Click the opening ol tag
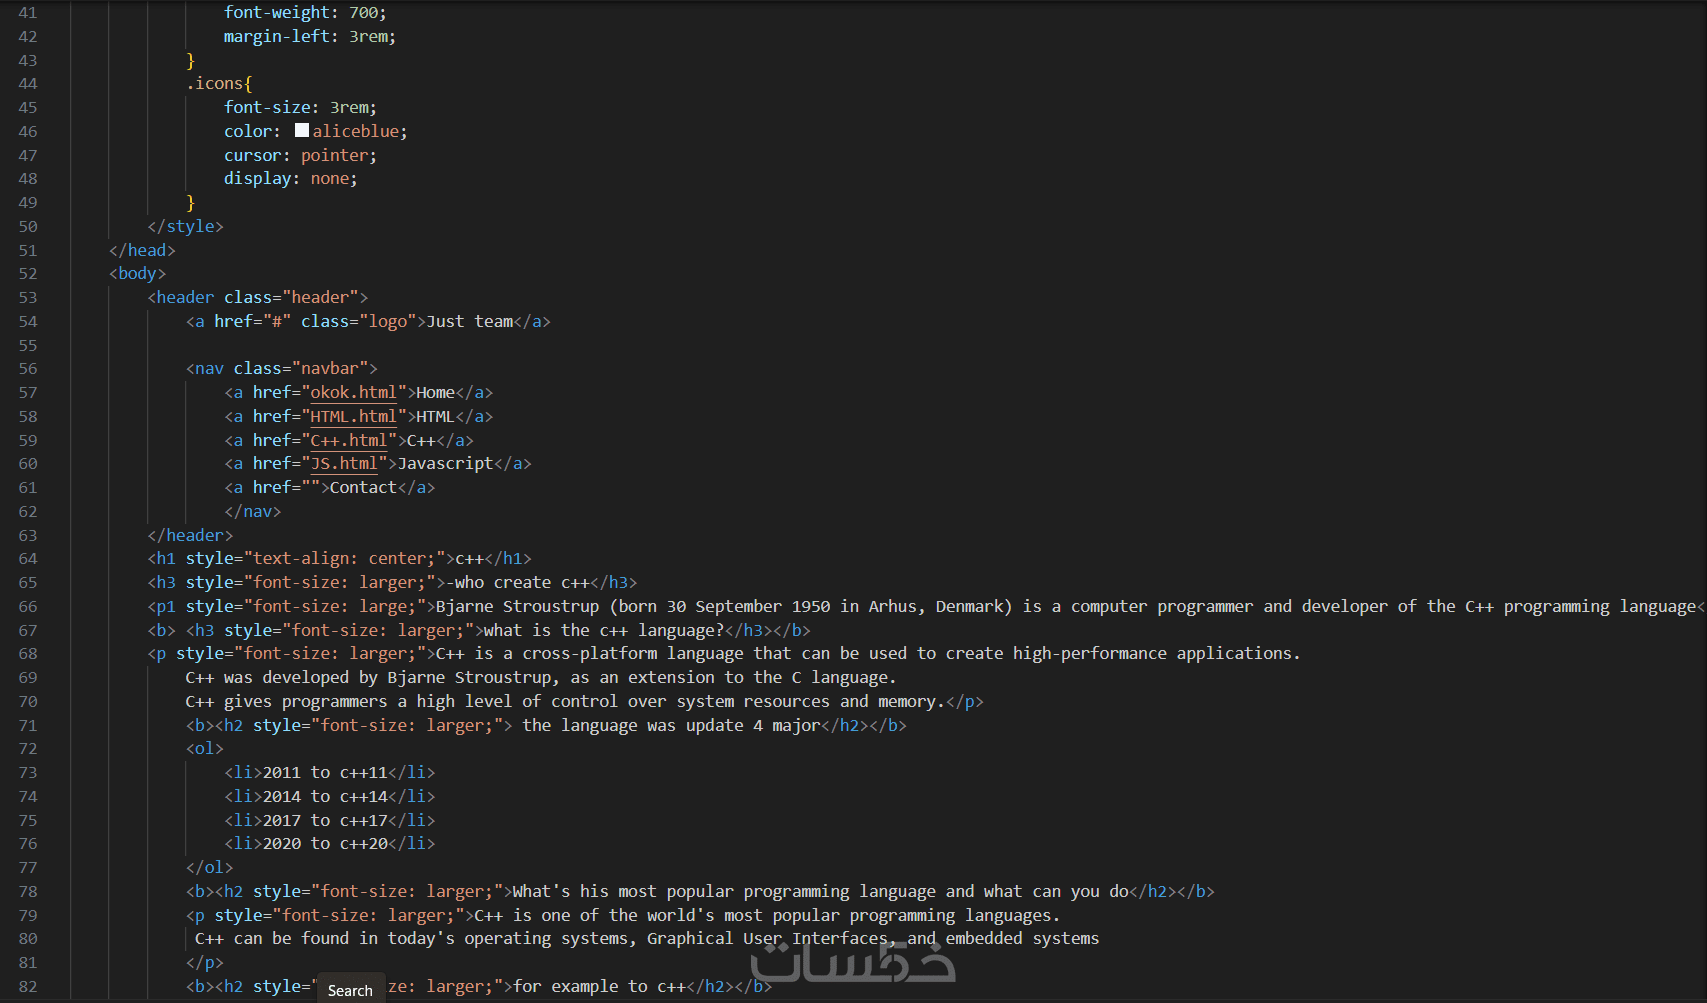The image size is (1707, 1003). coord(204,749)
